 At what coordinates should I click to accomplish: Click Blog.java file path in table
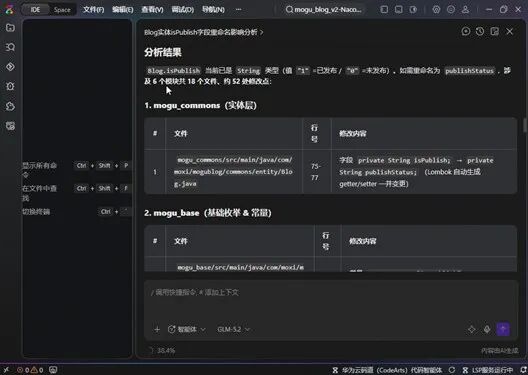pos(233,172)
